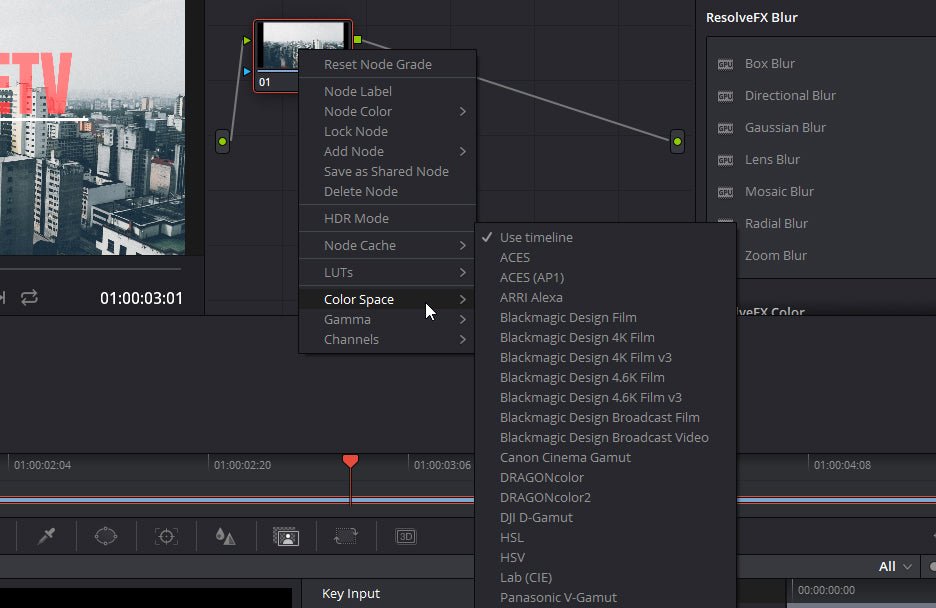Select Zoom Blur effect

pyautogui.click(x=775, y=255)
